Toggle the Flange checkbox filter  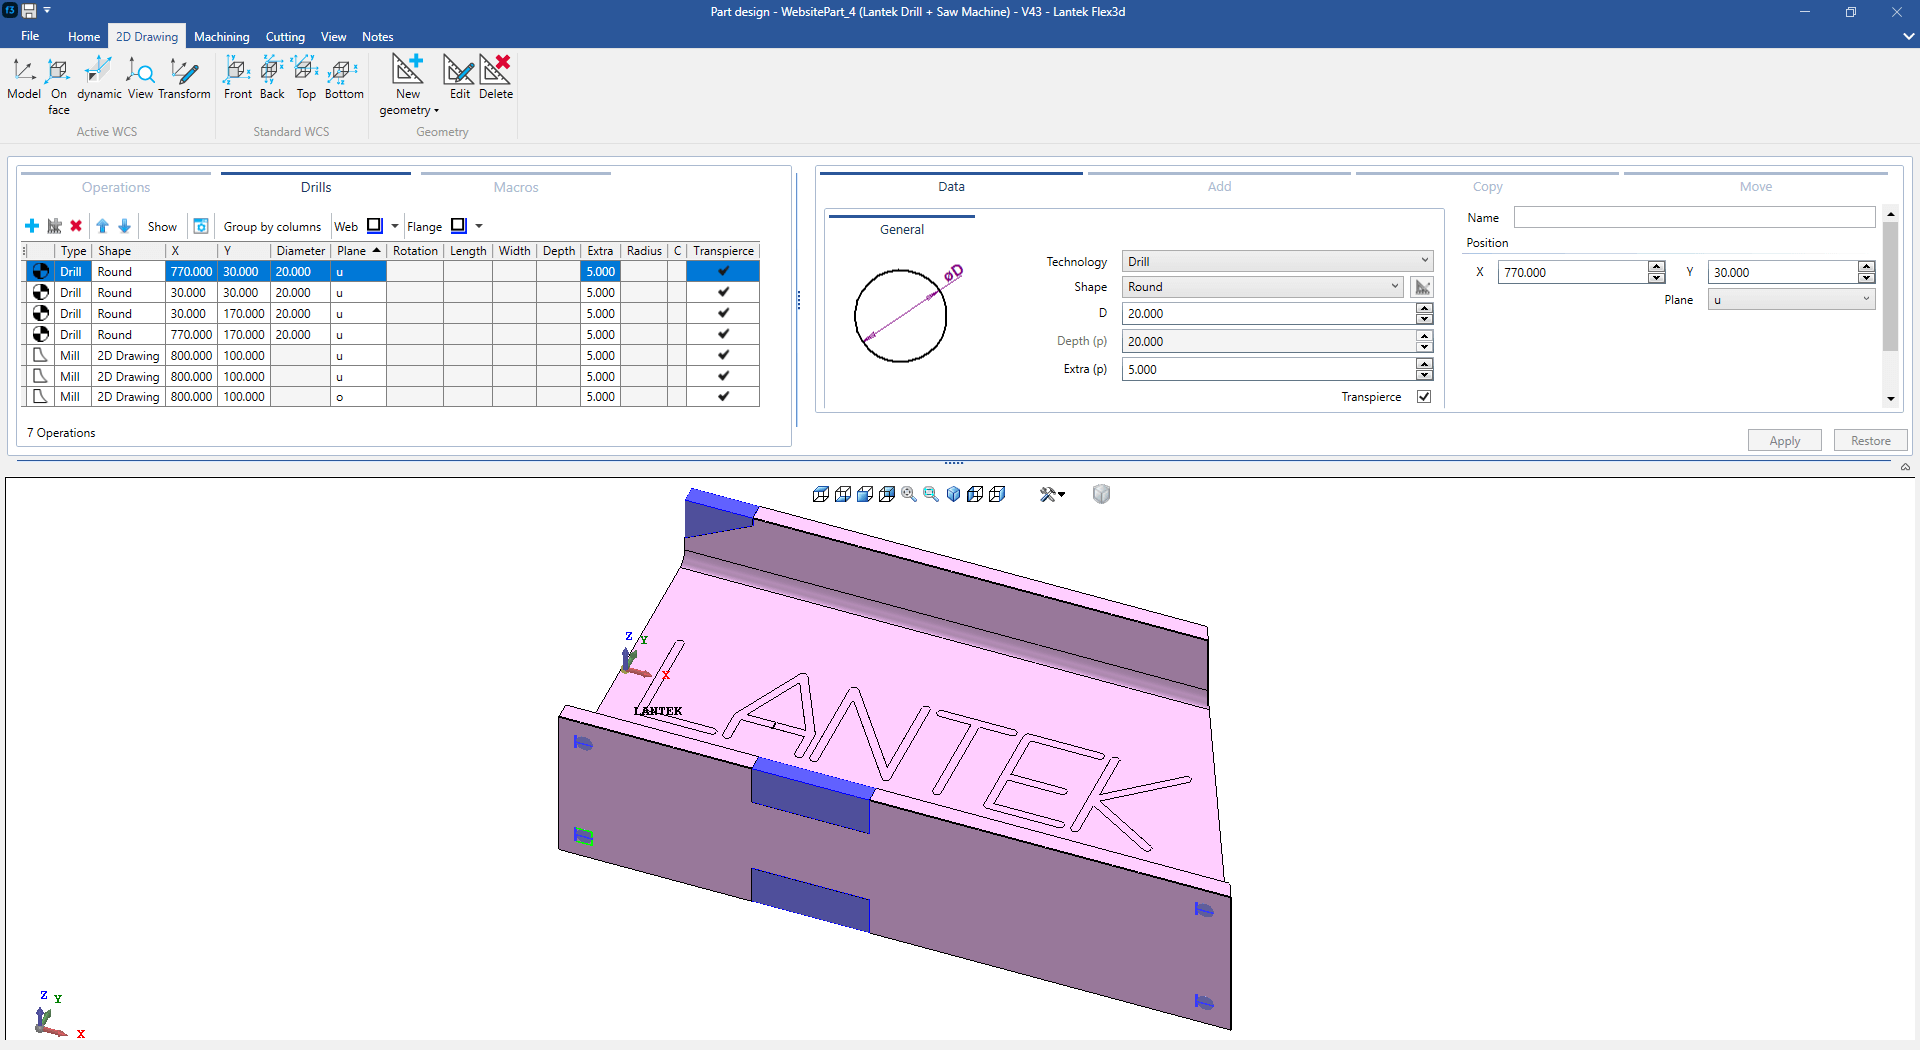click(x=459, y=226)
